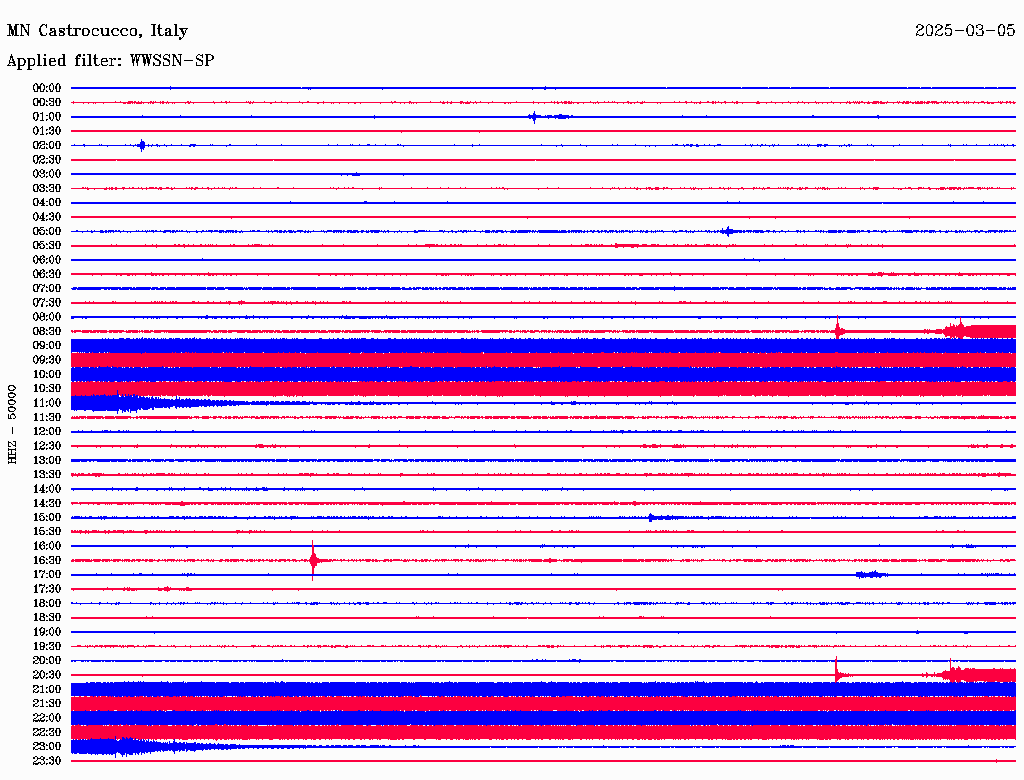Screen dimensions: 1024x780
Task: Click the date 2025-03-05
Action: point(965,30)
